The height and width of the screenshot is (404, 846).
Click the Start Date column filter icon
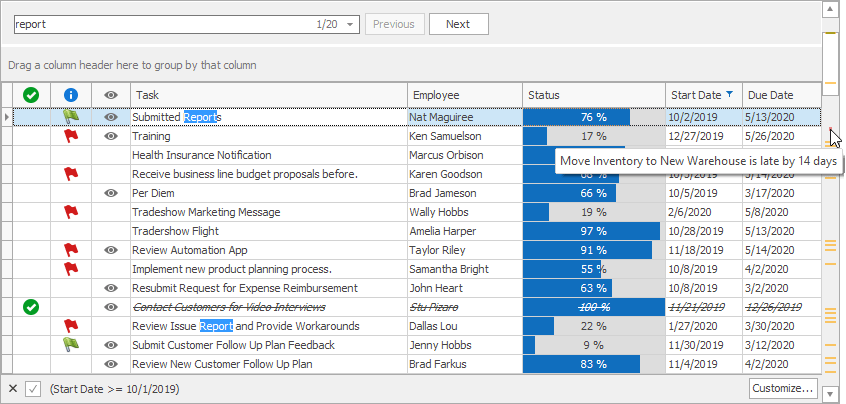point(730,95)
